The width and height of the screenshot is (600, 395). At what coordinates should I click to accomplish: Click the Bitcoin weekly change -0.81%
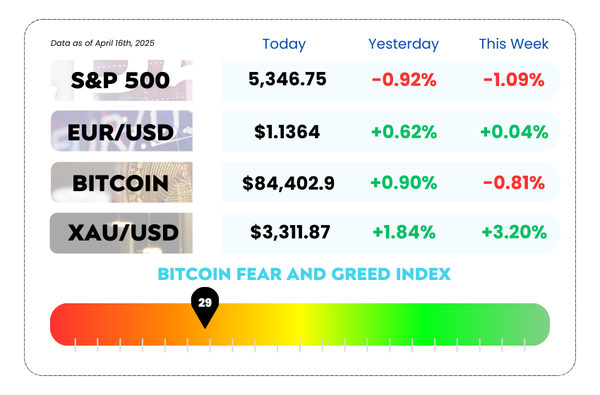[x=514, y=183]
